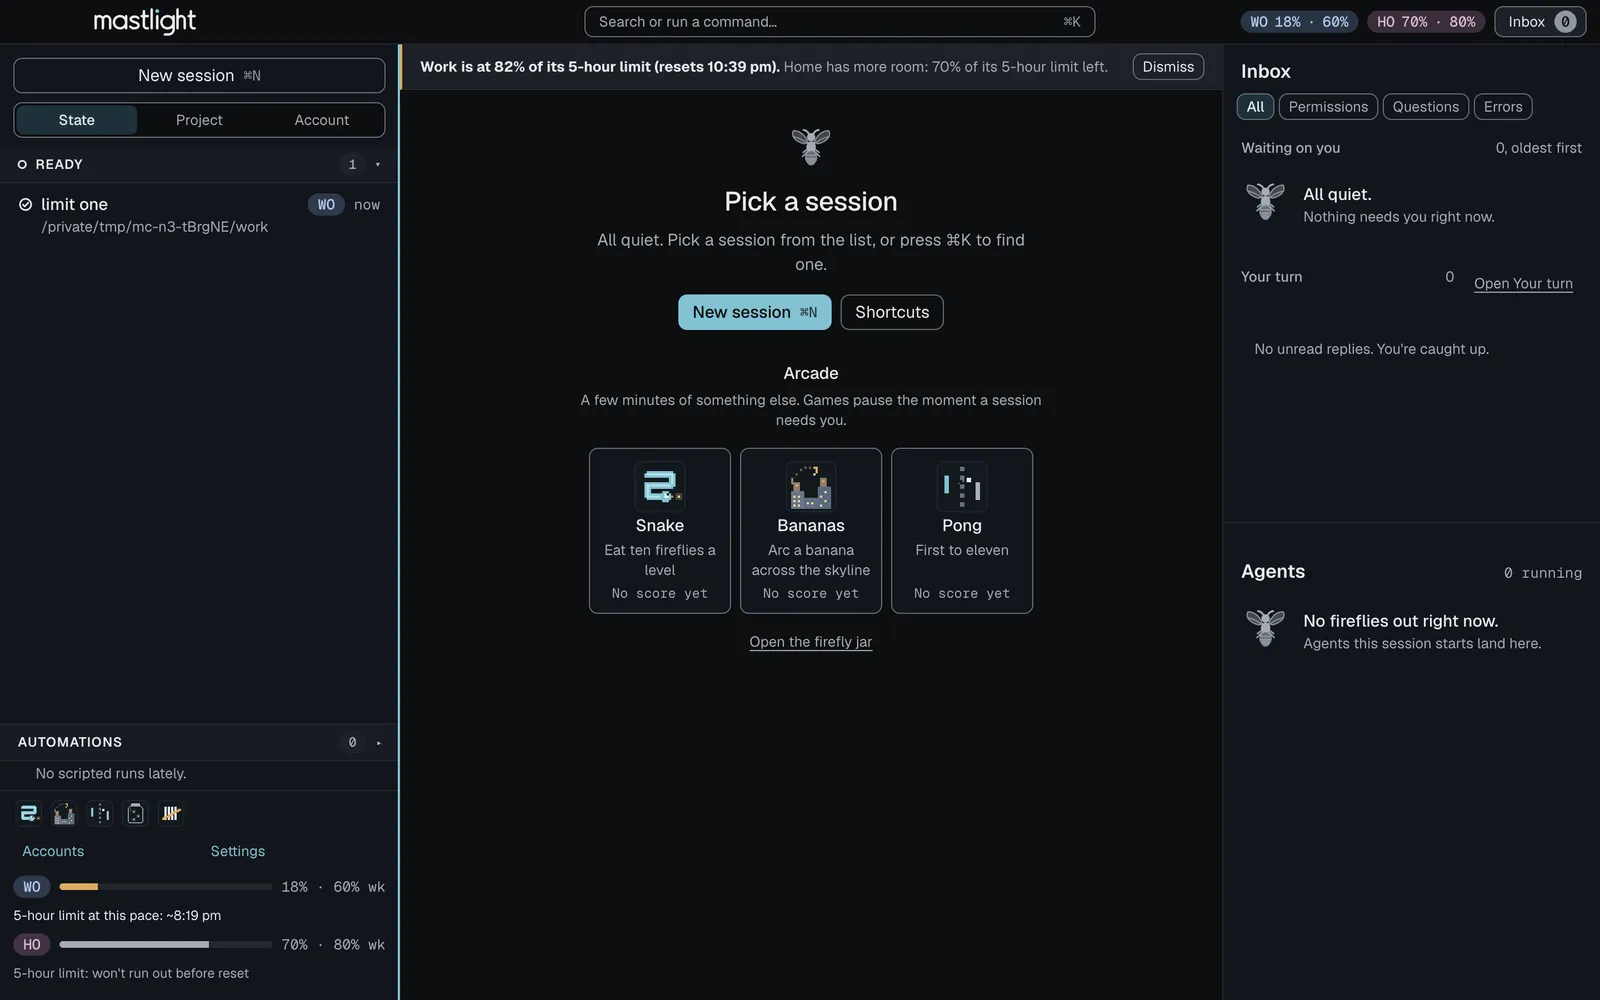Select the limit one session row
Image resolution: width=1600 pixels, height=1000 pixels.
click(199, 215)
